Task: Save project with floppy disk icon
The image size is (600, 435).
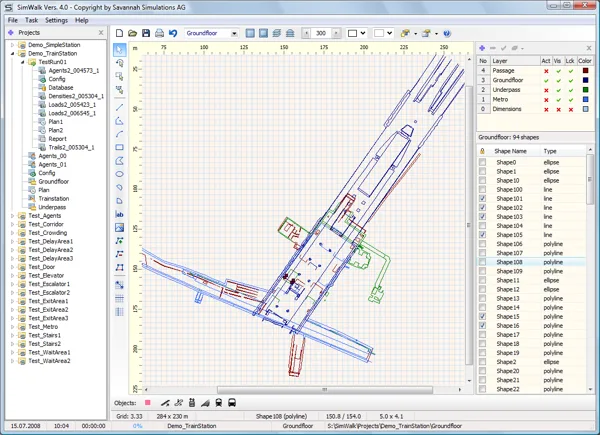Action: coord(146,33)
